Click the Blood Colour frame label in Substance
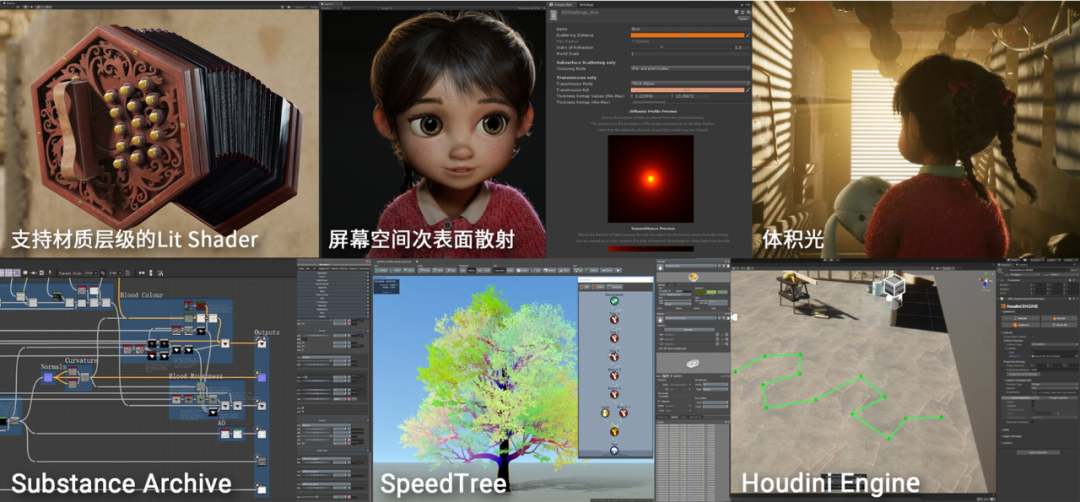The width and height of the screenshot is (1080, 502). (142, 295)
